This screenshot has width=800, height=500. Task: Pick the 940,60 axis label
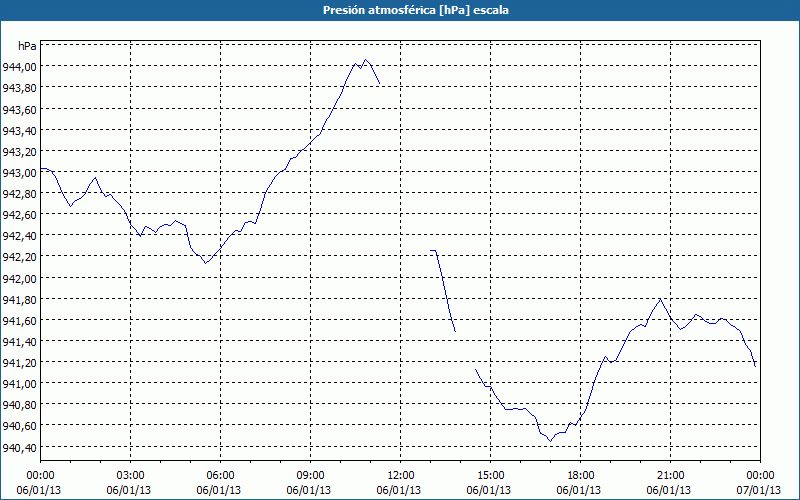(x=19, y=426)
